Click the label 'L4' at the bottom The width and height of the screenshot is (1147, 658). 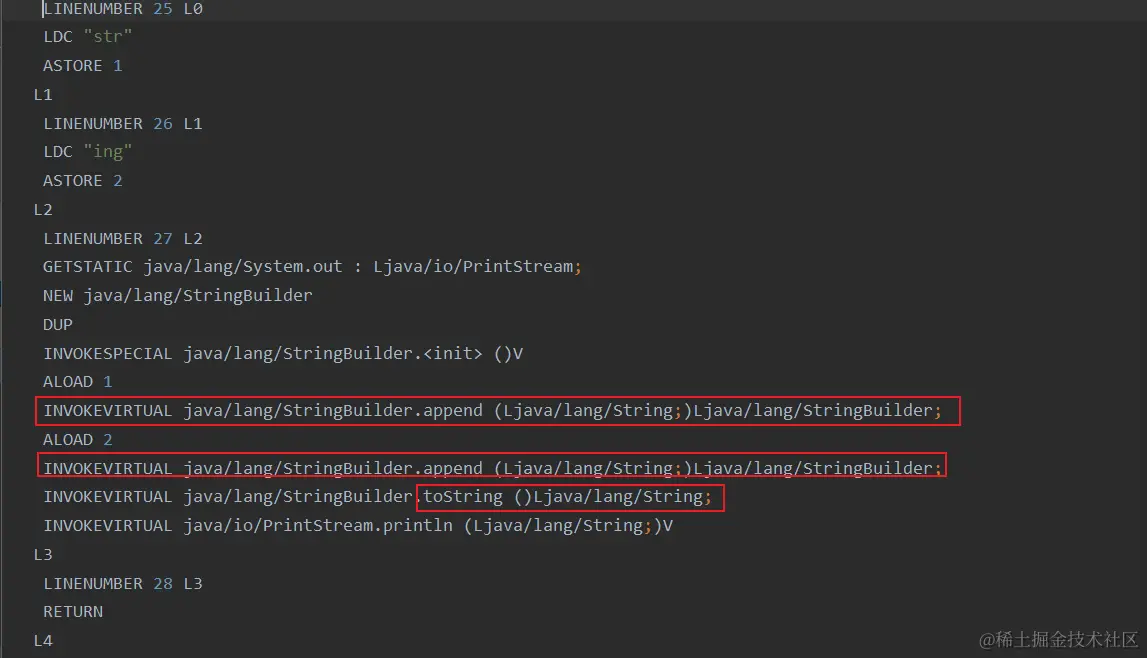coord(43,641)
